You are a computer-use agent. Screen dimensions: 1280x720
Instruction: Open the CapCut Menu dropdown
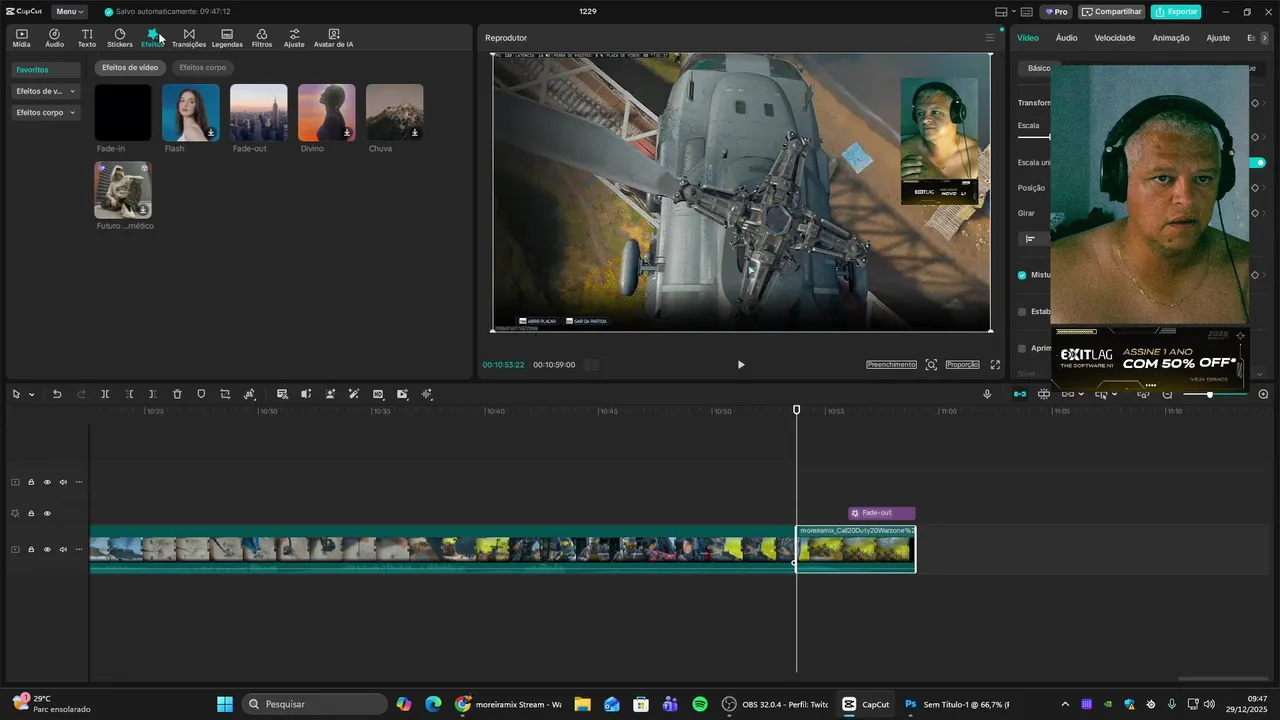(70, 12)
